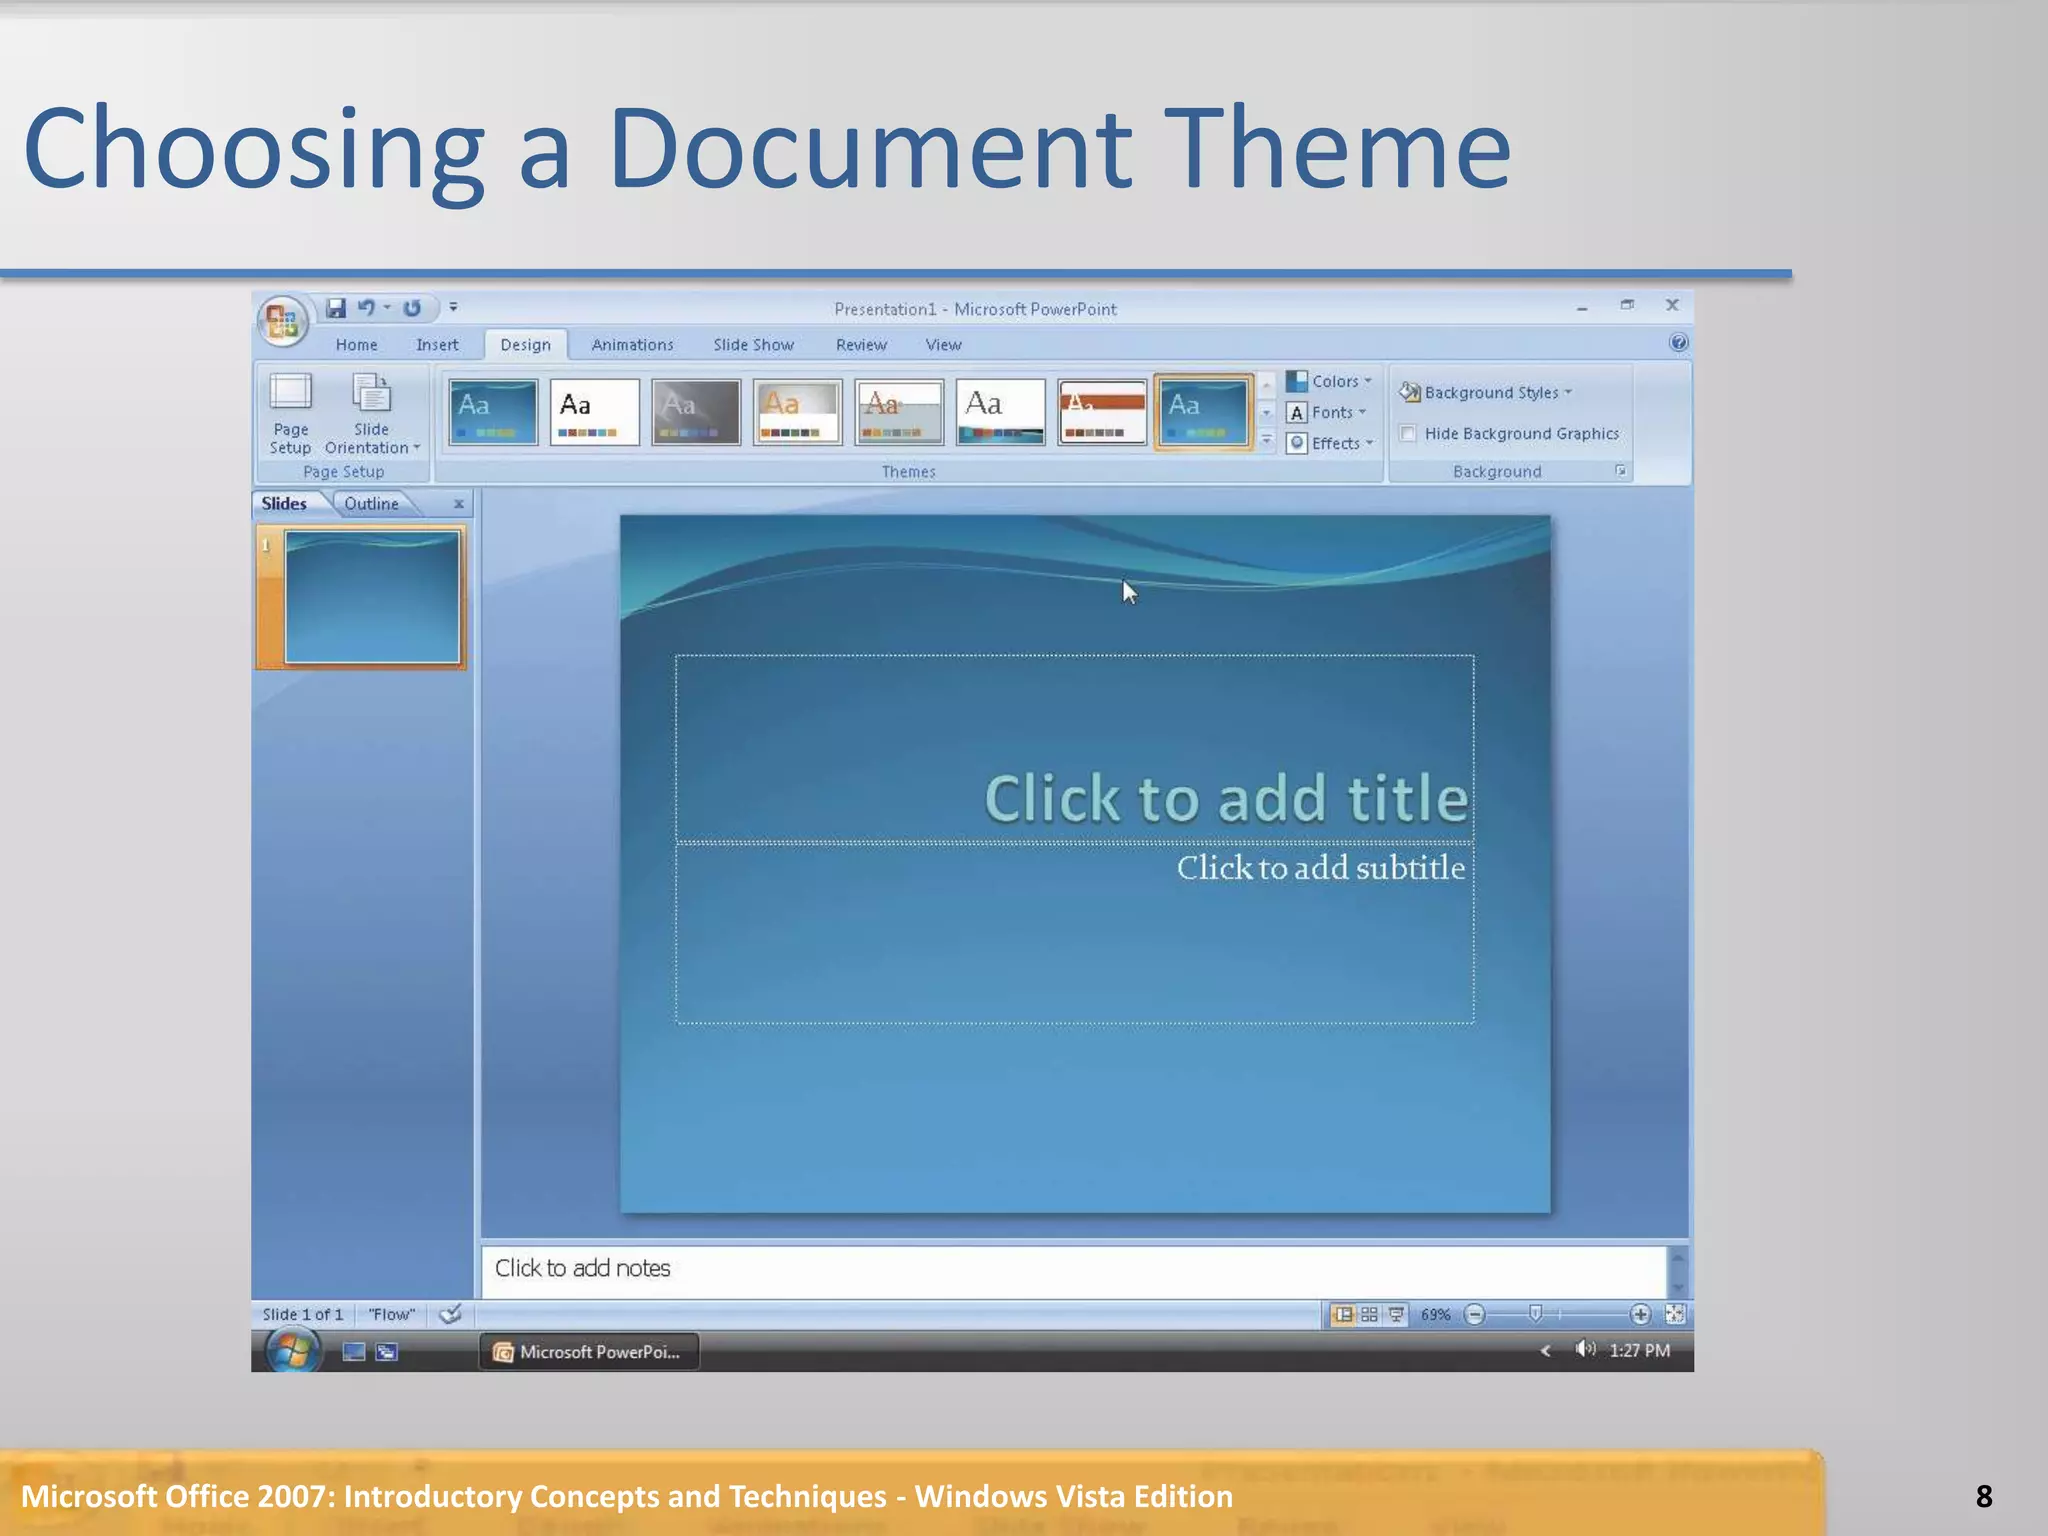Select the highlighted Flow theme thumbnail
The image size is (2048, 1536).
tap(1203, 411)
